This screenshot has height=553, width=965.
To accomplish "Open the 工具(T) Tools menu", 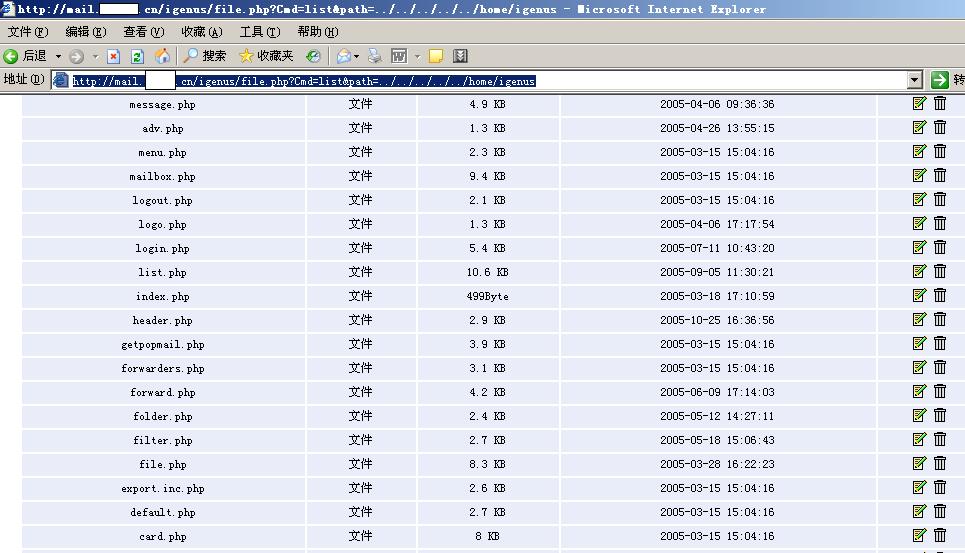I will pyautogui.click(x=260, y=32).
